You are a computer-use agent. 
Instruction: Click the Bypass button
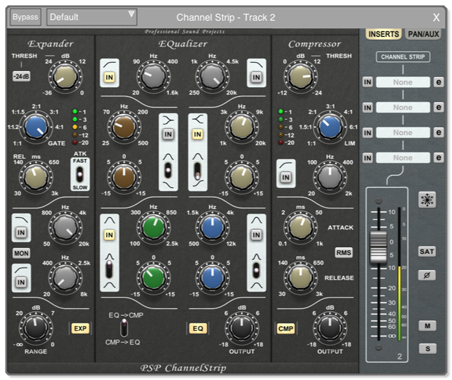click(x=25, y=17)
